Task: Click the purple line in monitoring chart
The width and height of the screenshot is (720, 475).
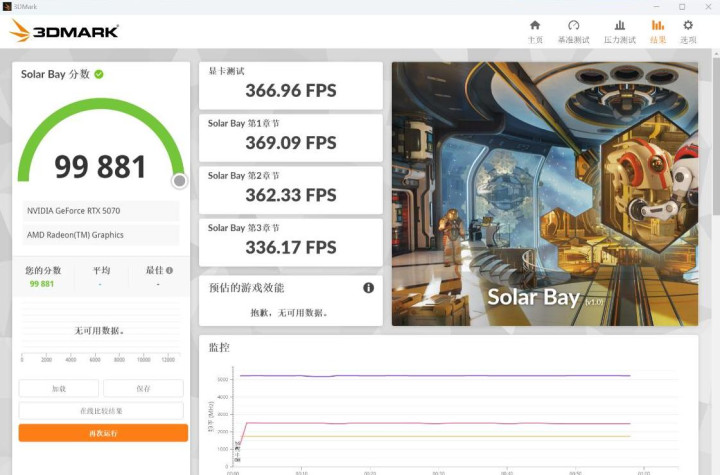Action: click(435, 375)
